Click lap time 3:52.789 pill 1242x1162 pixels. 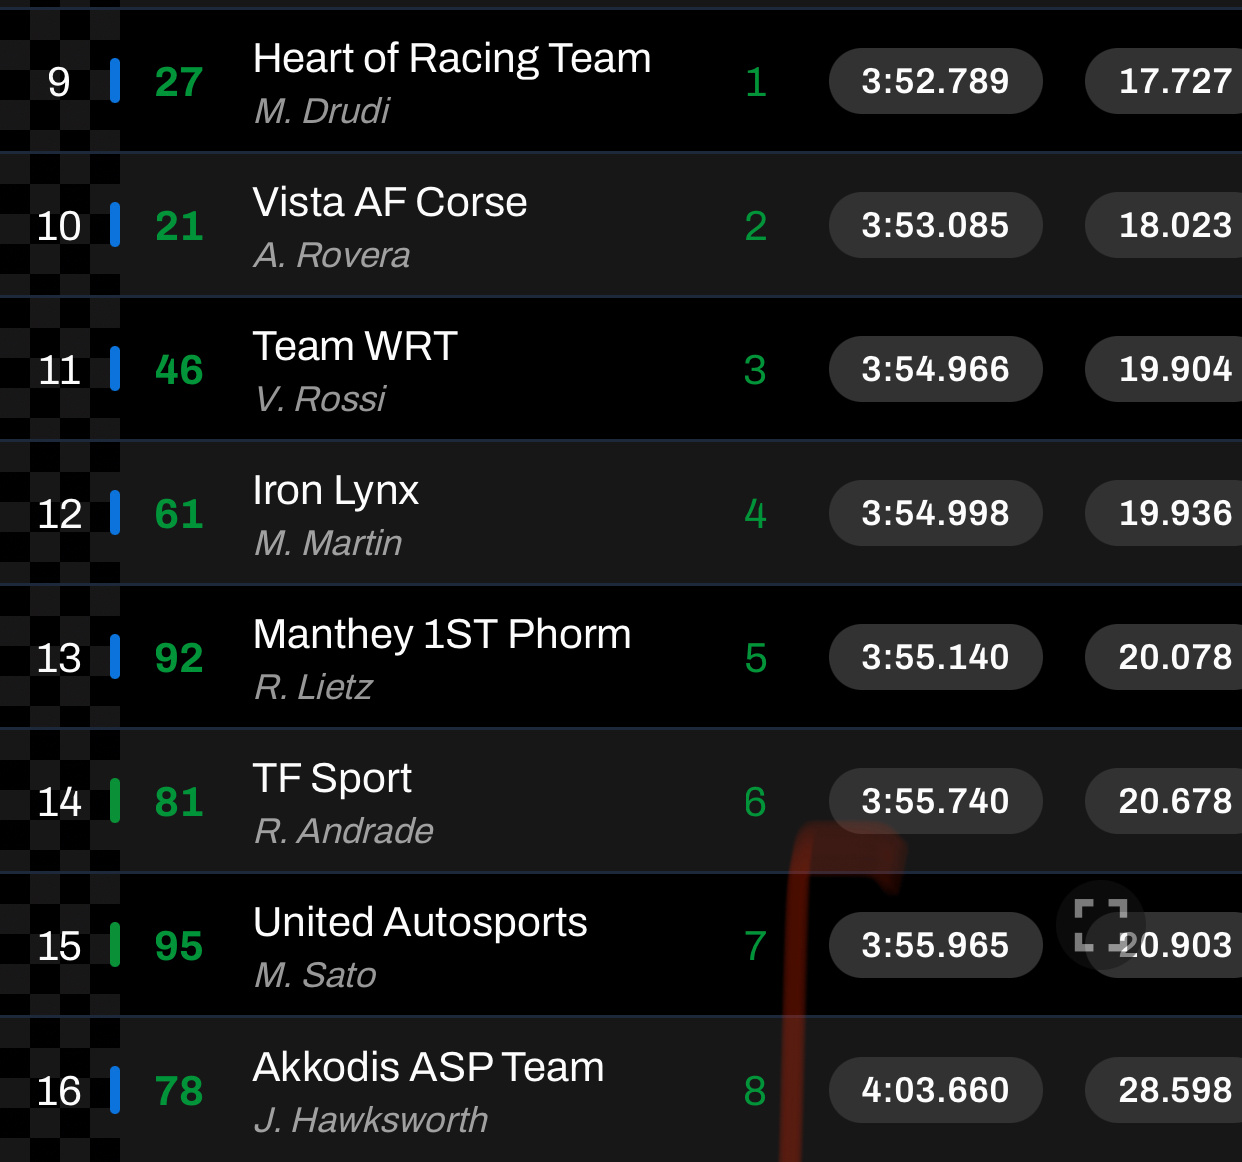[936, 81]
